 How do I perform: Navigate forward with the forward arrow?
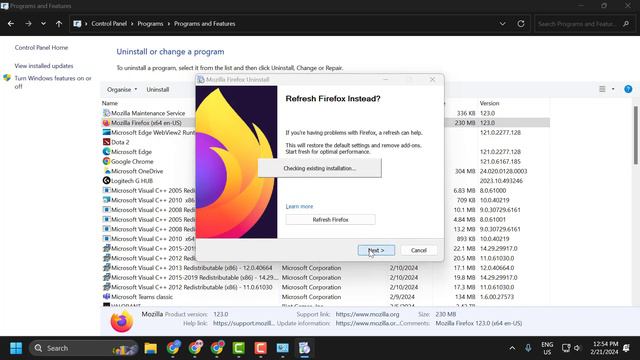(x=28, y=24)
